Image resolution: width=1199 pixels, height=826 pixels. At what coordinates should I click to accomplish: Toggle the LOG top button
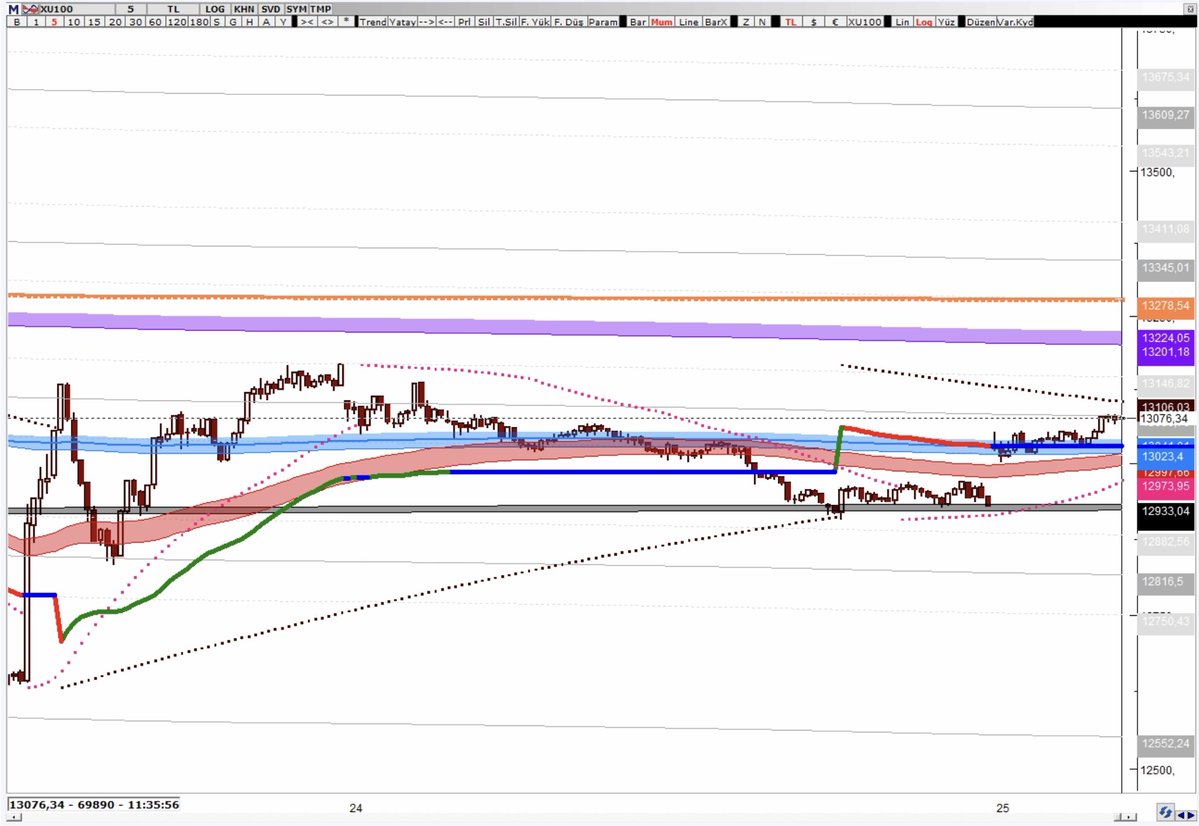point(216,9)
